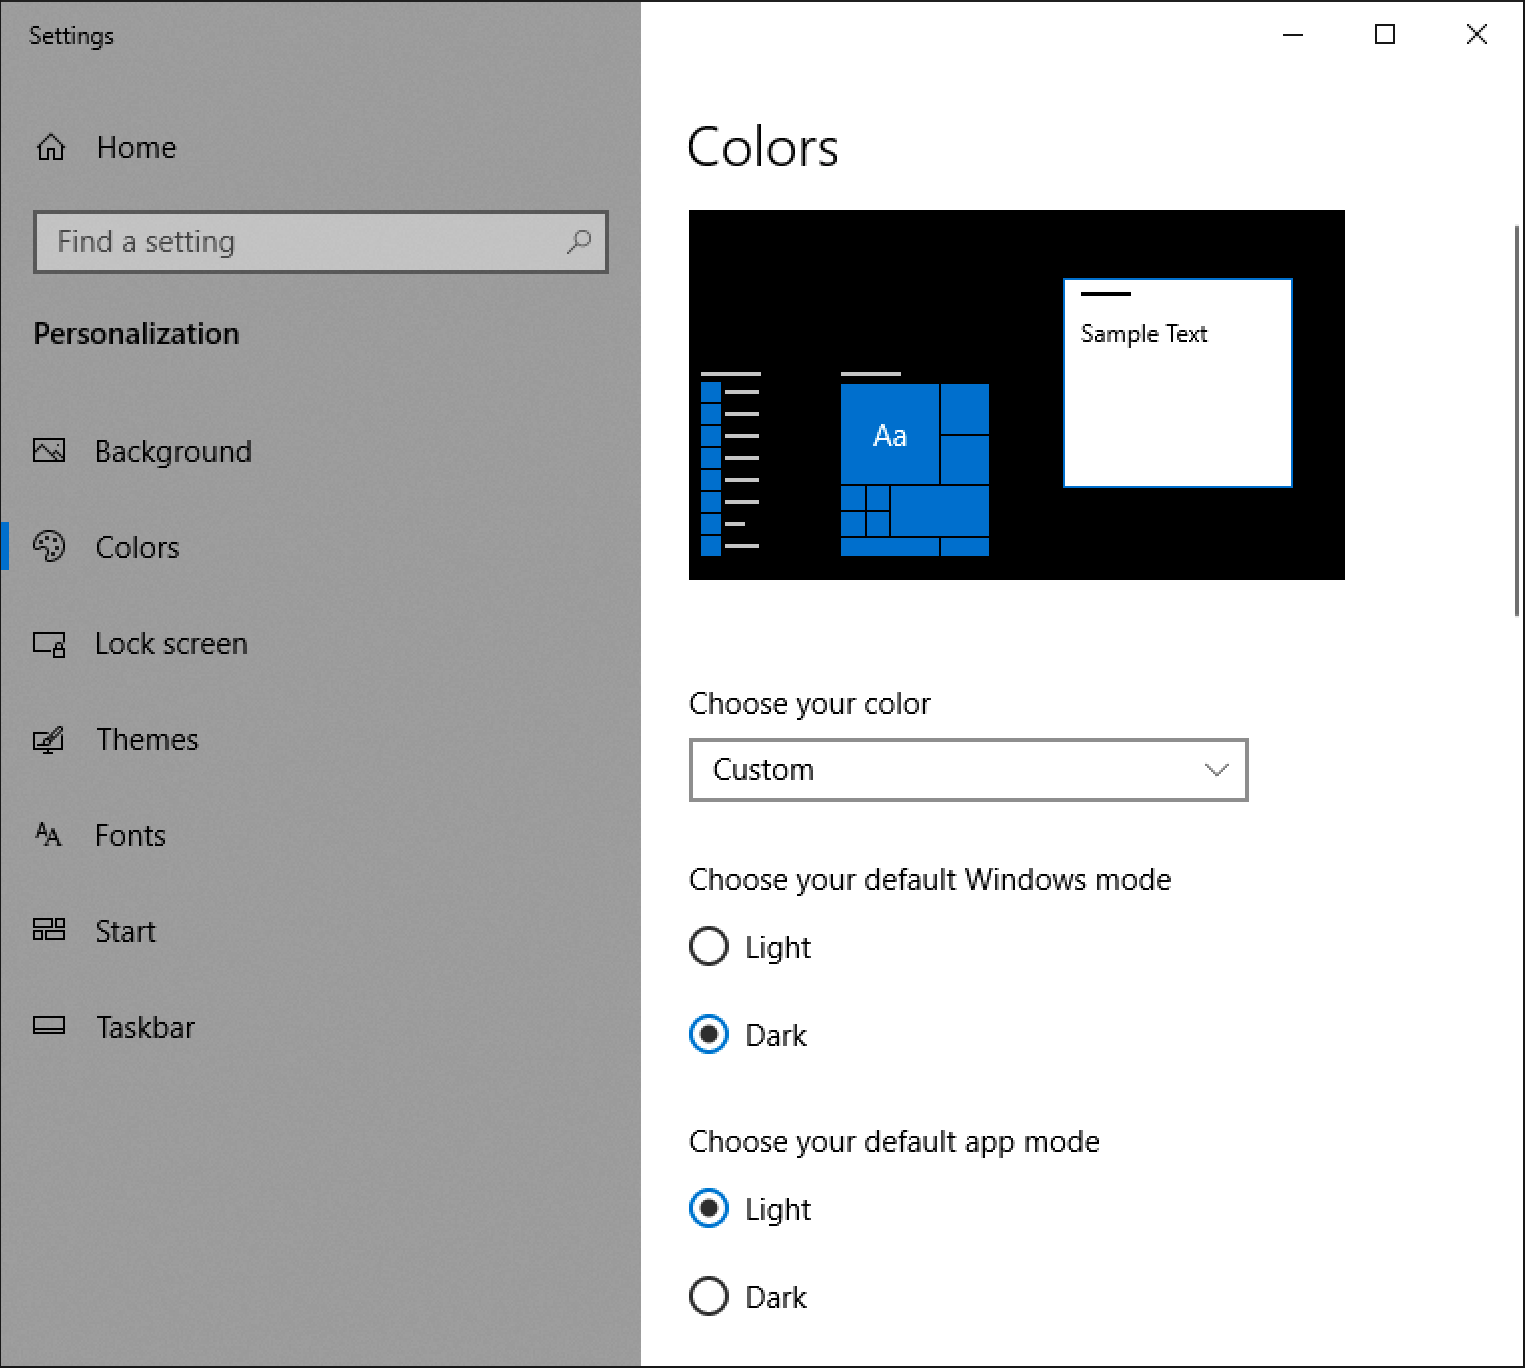Image resolution: width=1525 pixels, height=1368 pixels.
Task: Expand the Custom color selector chevron
Action: pyautogui.click(x=1216, y=770)
